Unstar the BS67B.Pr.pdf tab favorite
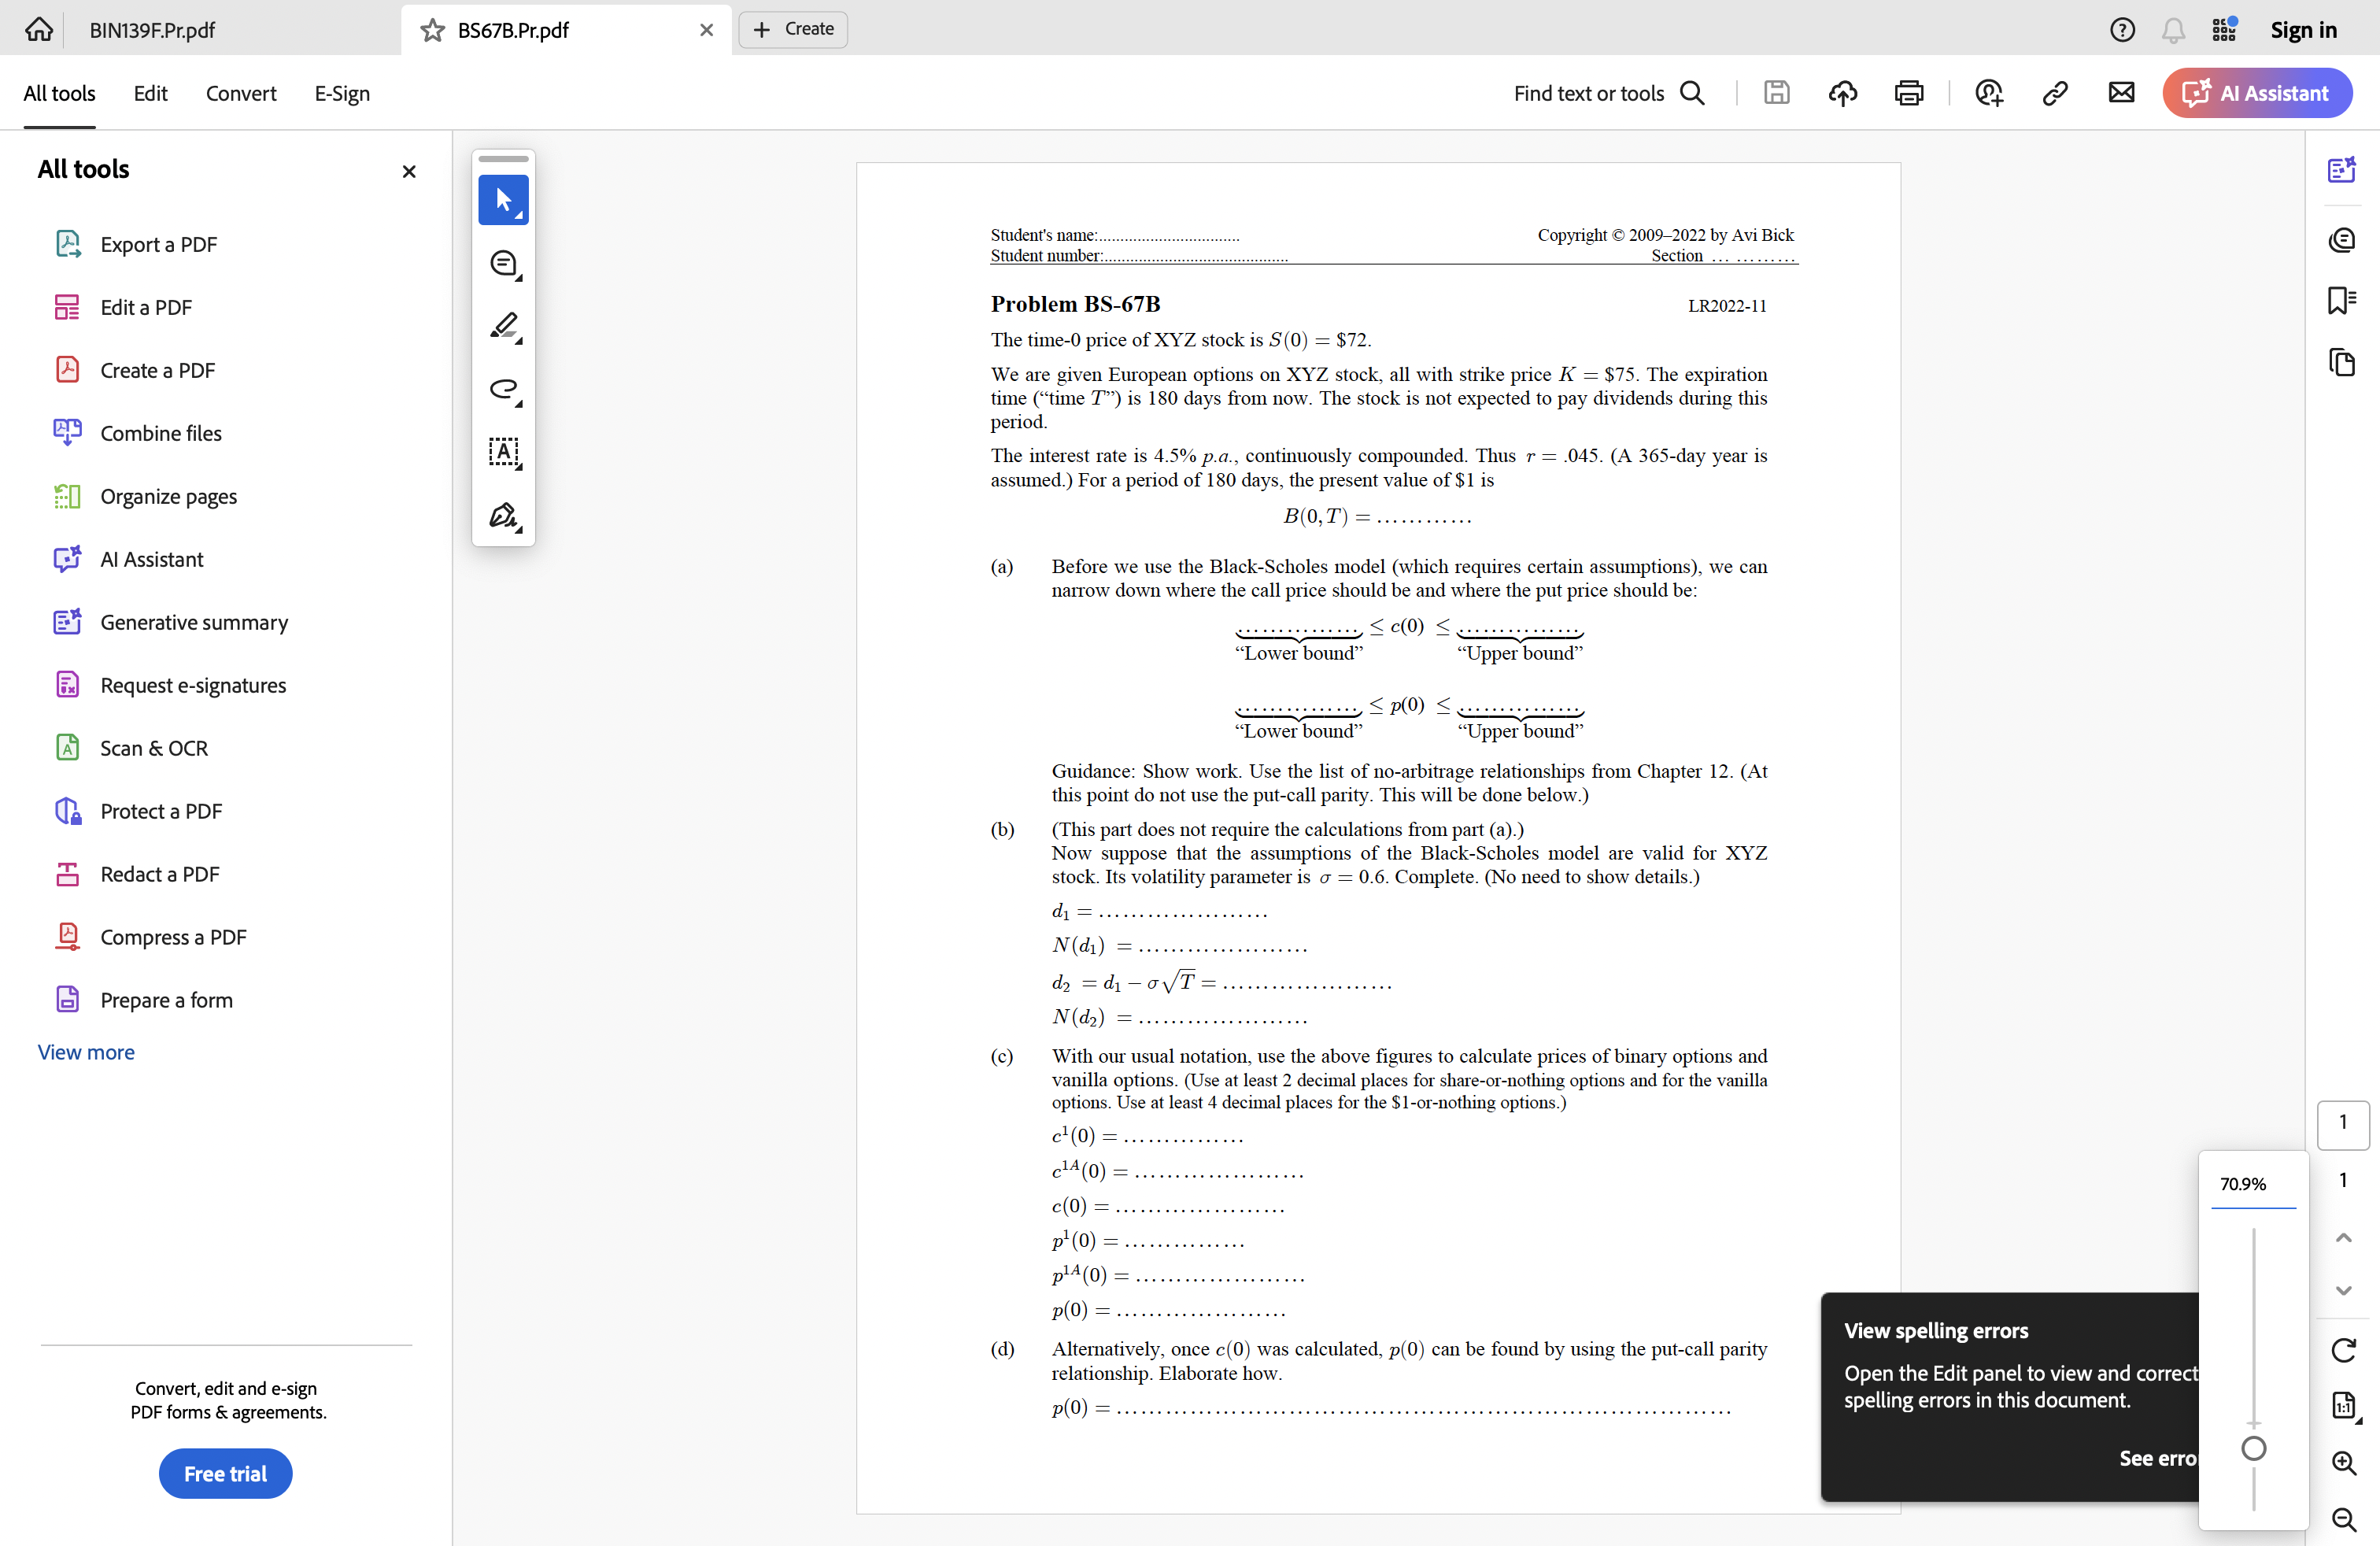 click(431, 30)
